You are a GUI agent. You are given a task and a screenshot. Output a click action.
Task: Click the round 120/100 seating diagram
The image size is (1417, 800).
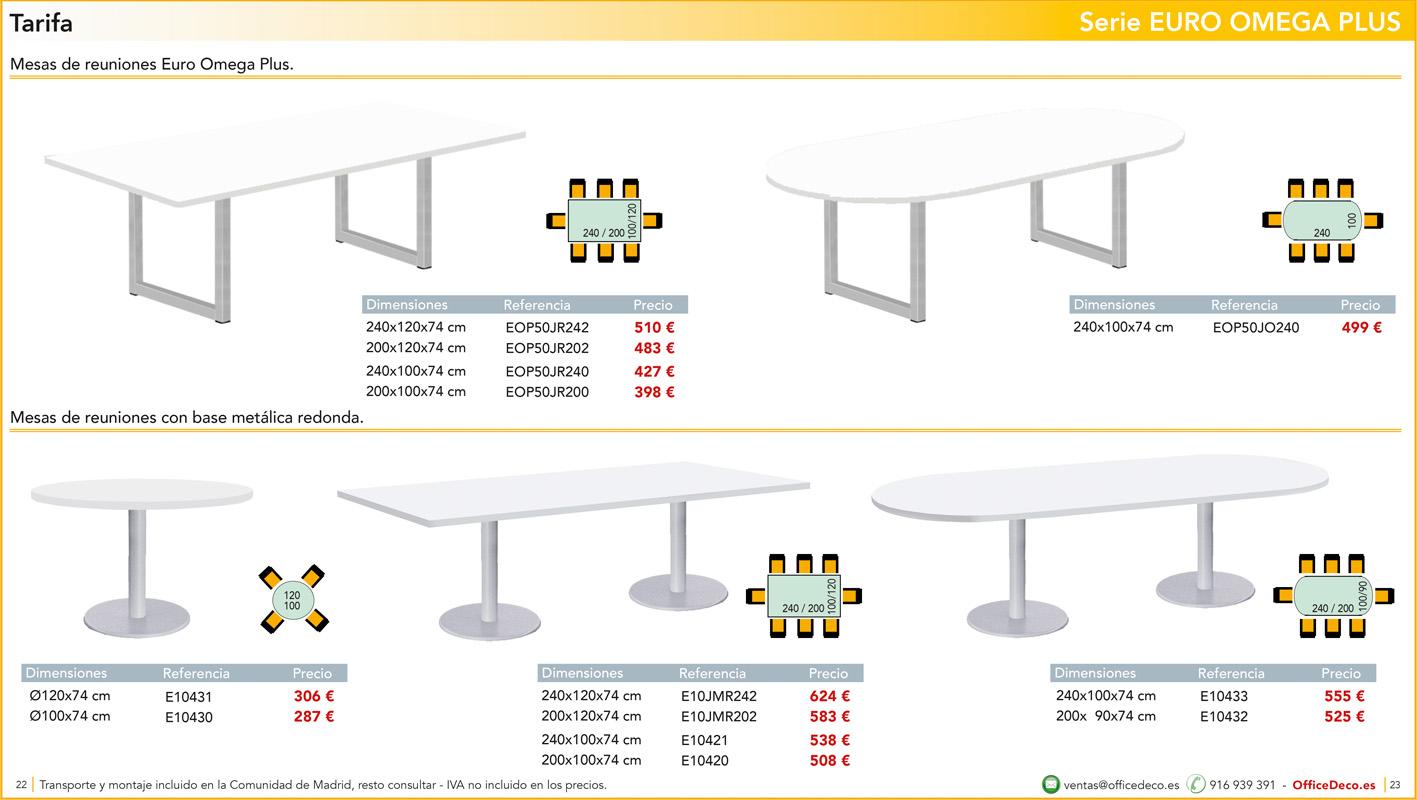coord(292,598)
